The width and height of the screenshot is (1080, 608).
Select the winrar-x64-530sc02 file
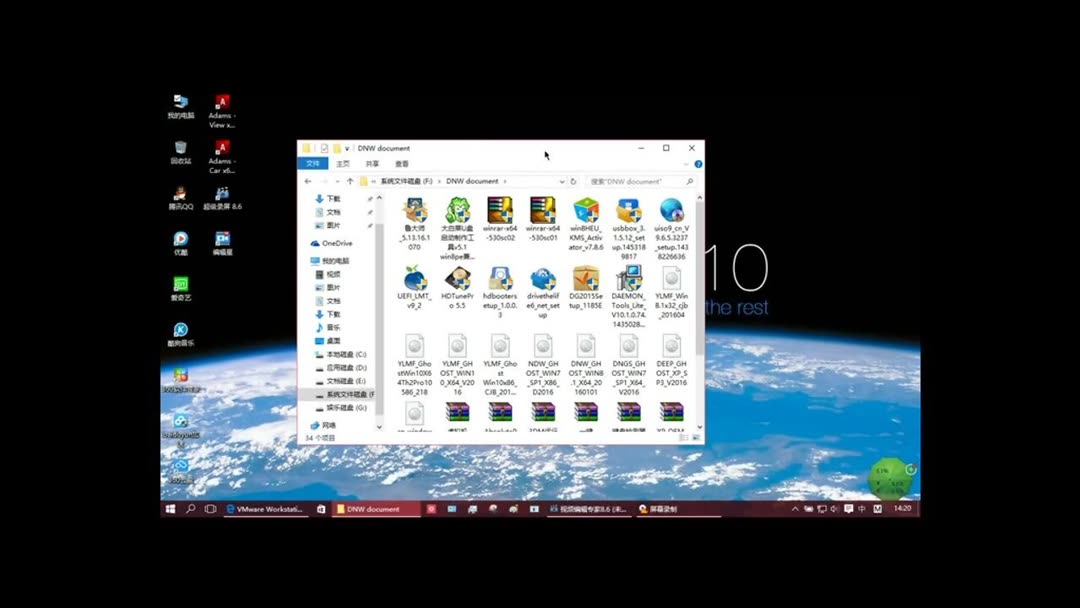(x=500, y=220)
